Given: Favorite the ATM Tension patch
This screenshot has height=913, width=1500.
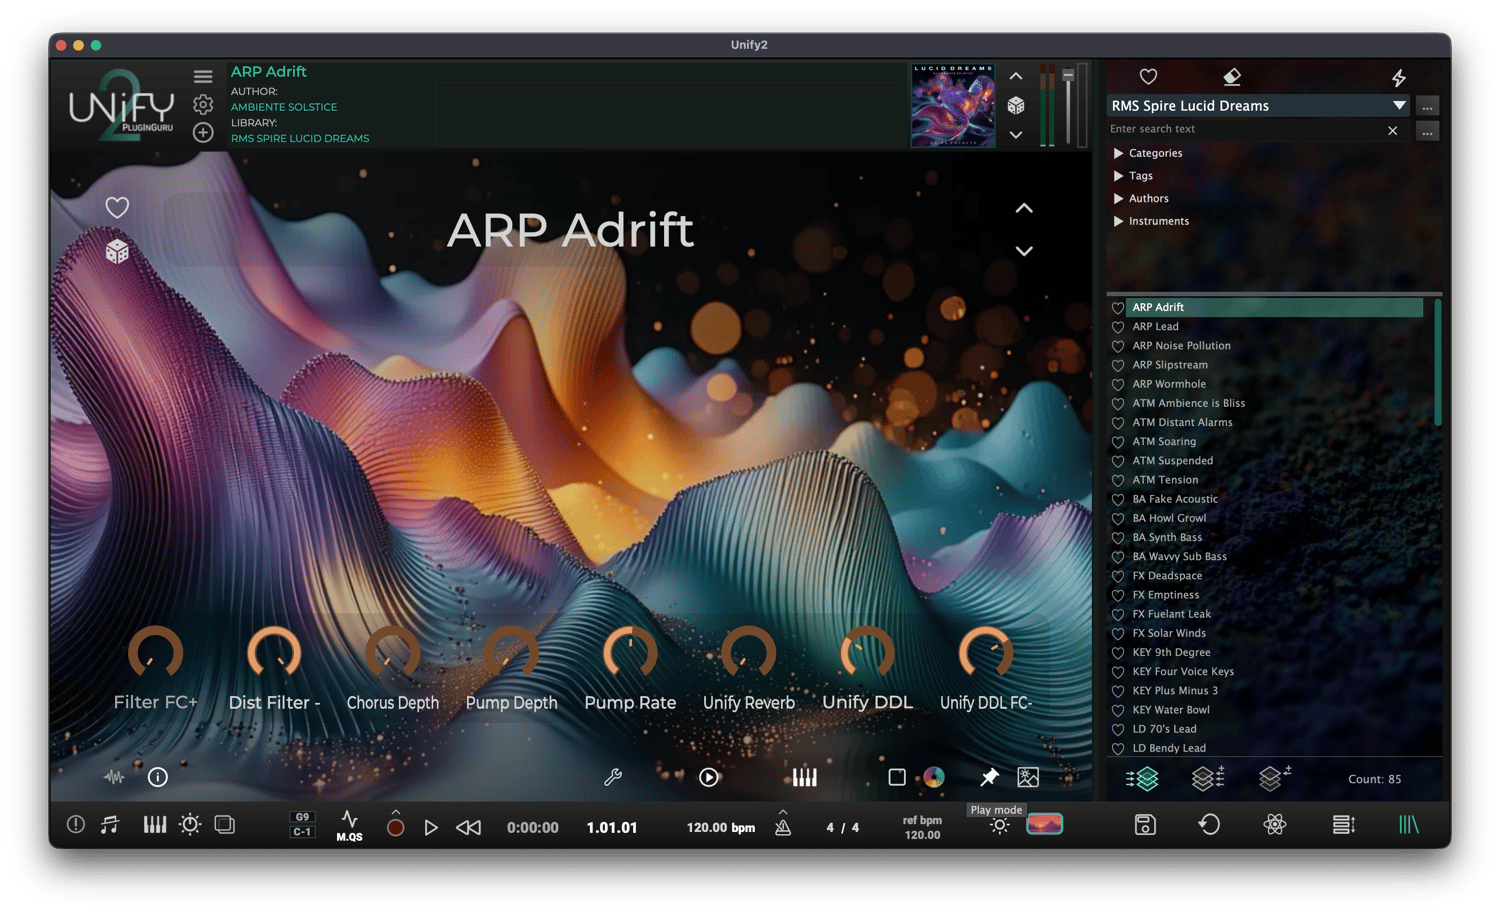Looking at the screenshot, I should tap(1118, 481).
